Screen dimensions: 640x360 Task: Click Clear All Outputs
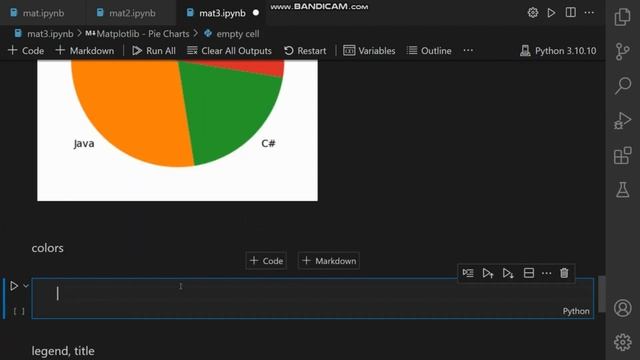click(x=229, y=51)
